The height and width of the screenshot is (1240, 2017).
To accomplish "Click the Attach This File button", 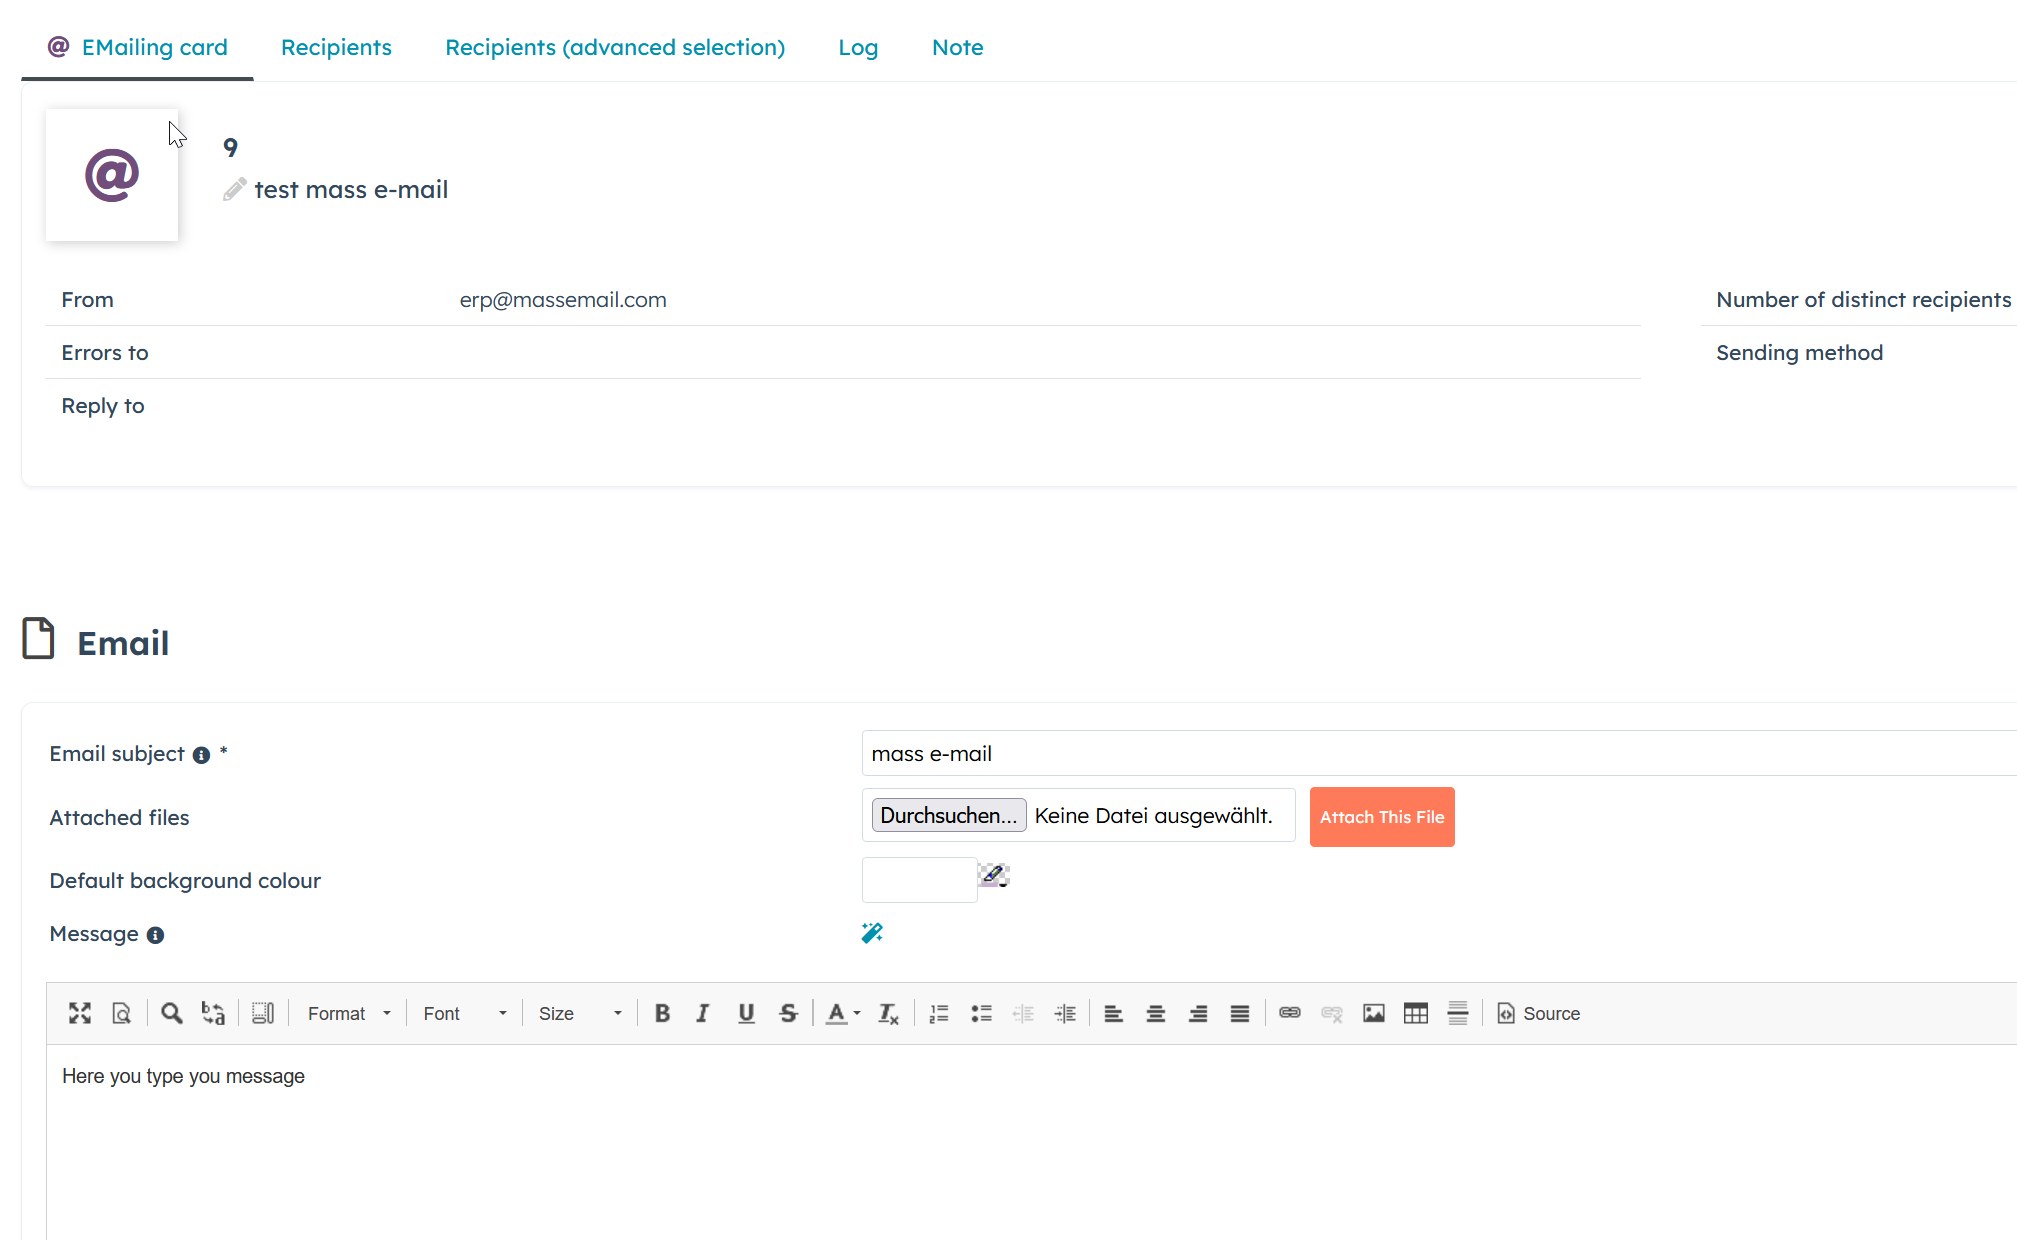I will [1381, 817].
